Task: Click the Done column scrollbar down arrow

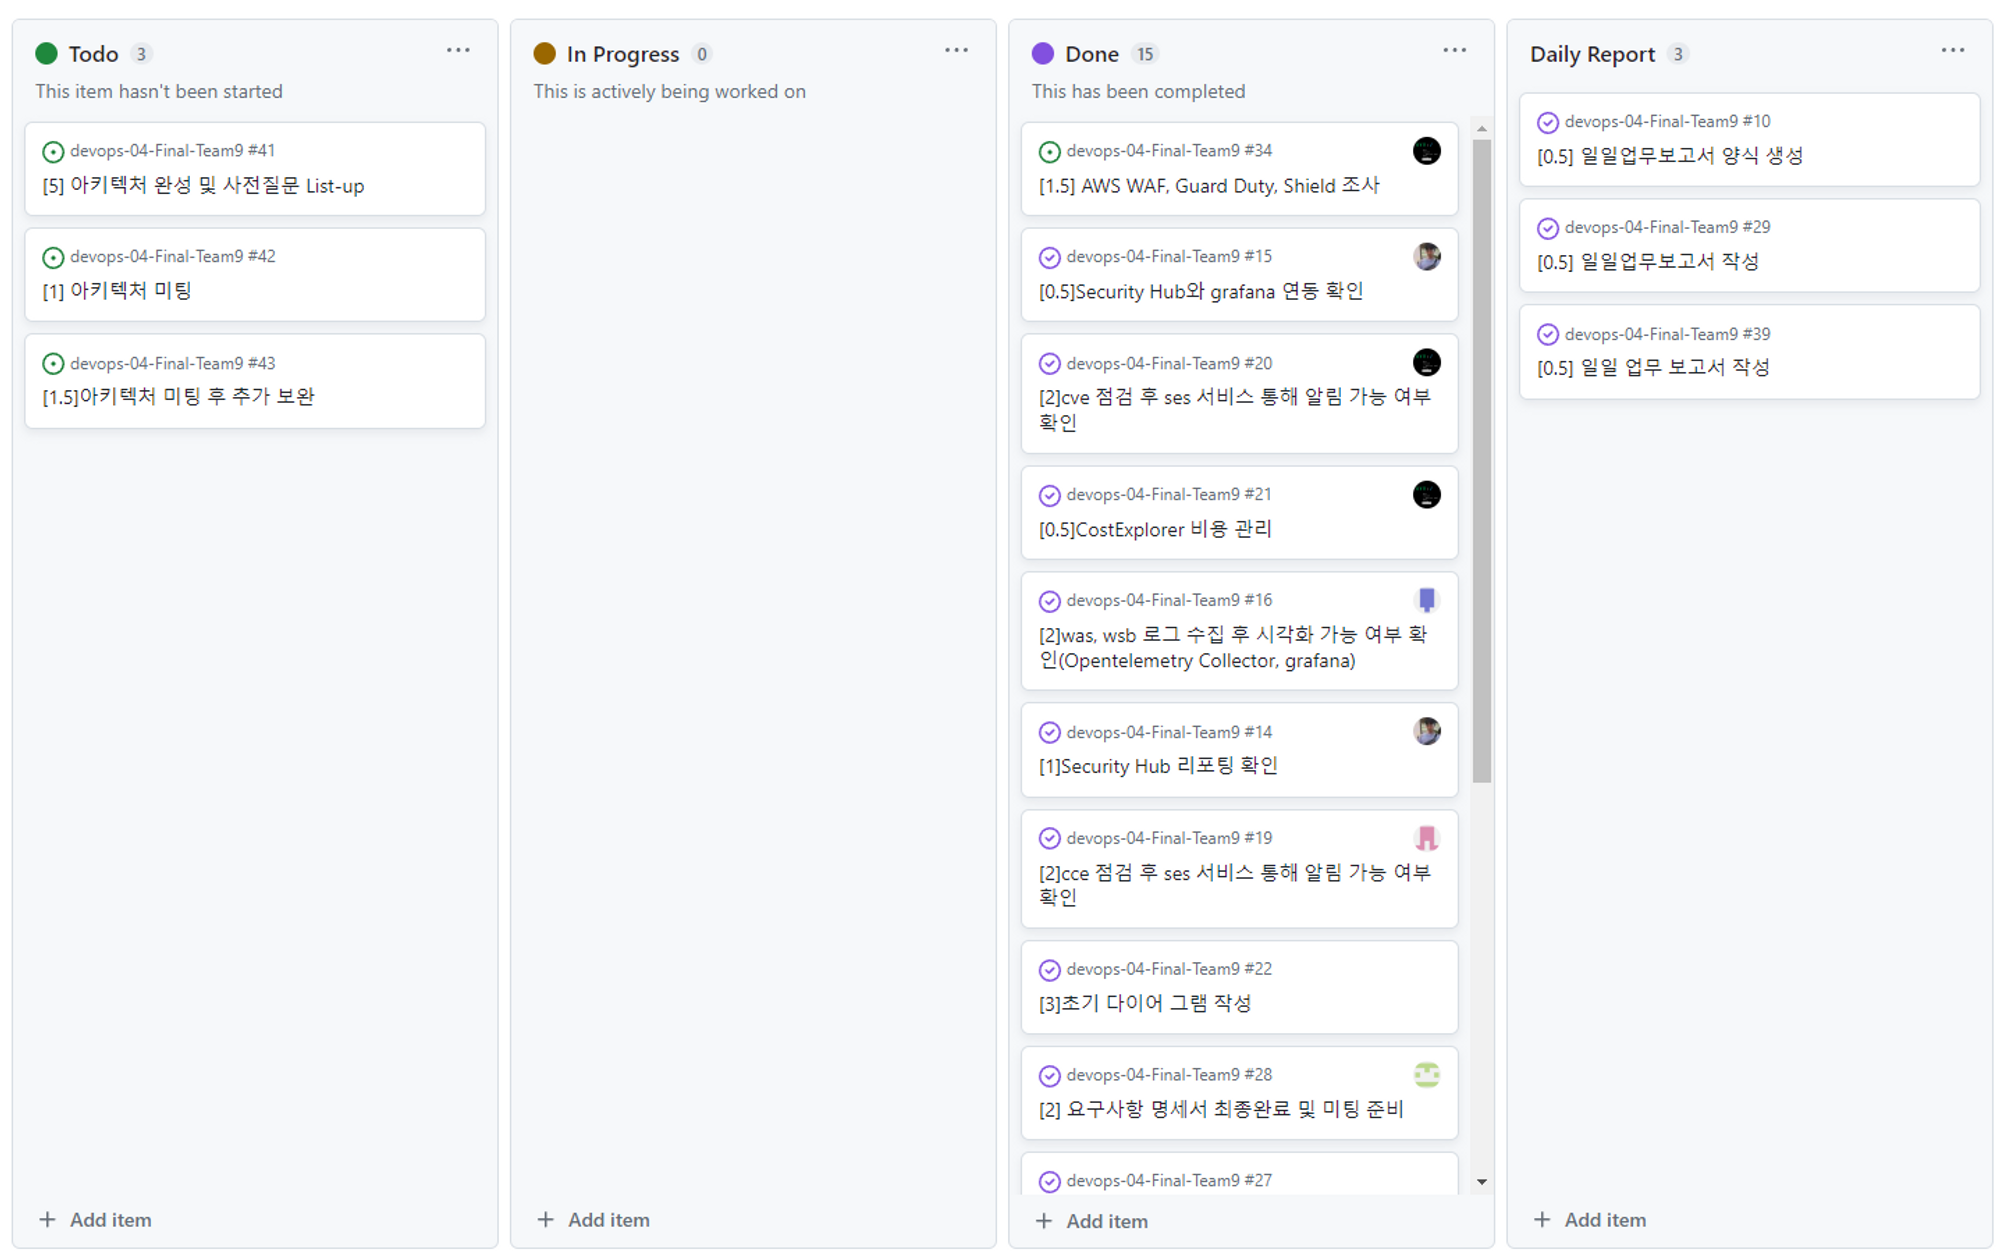Action: pos(1481,1182)
